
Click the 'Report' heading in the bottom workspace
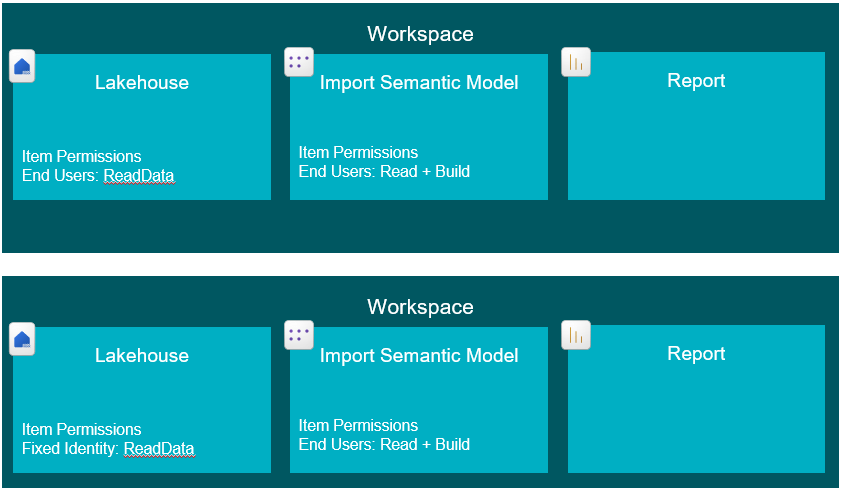coord(696,354)
